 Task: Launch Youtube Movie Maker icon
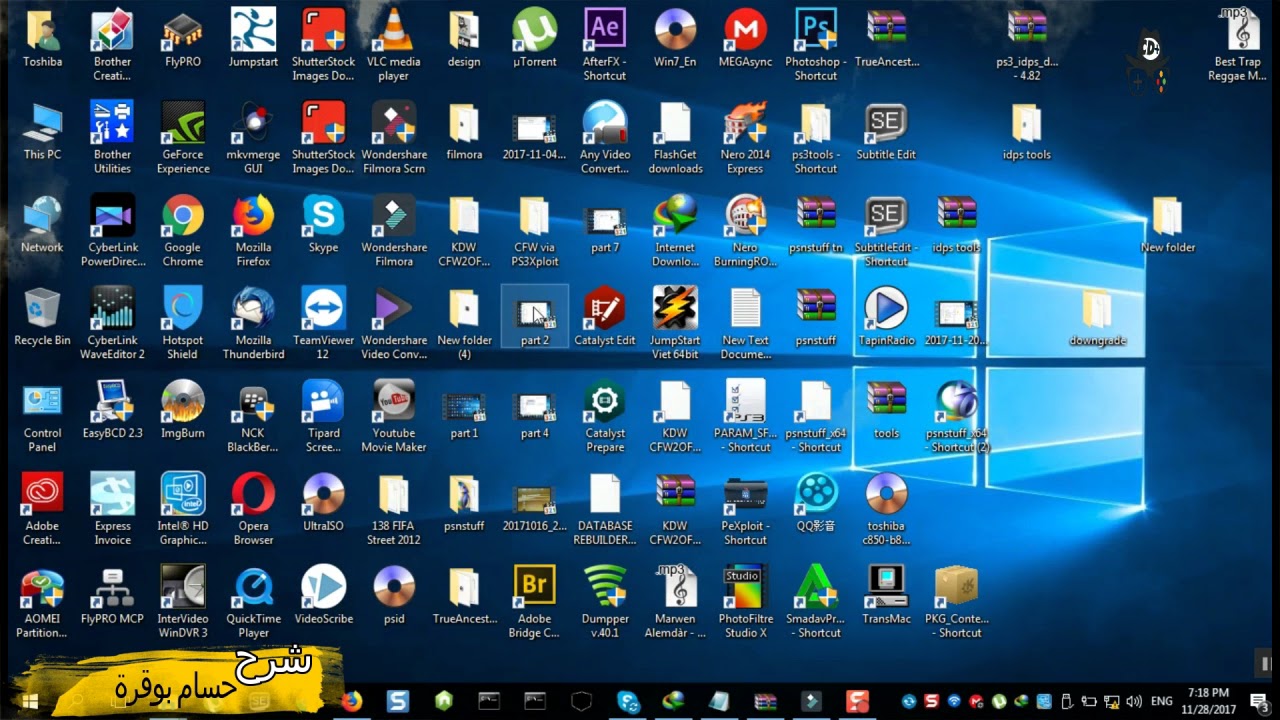(x=394, y=402)
